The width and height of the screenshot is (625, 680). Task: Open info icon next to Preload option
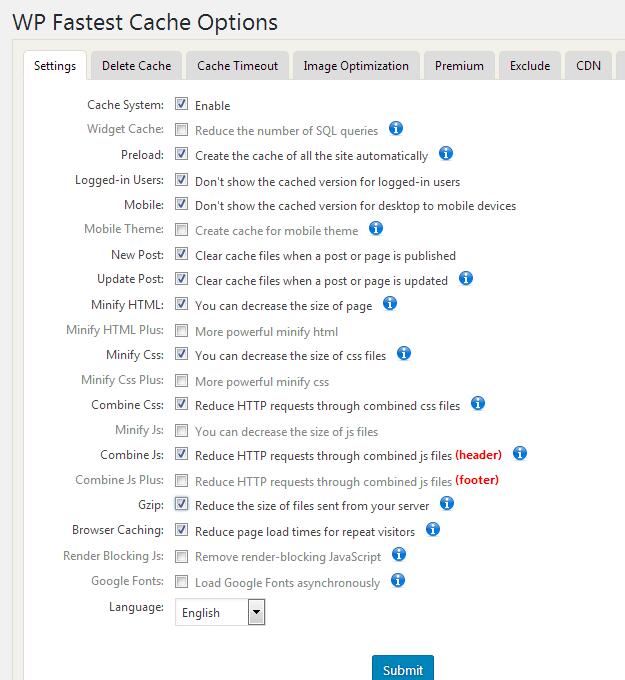click(446, 153)
